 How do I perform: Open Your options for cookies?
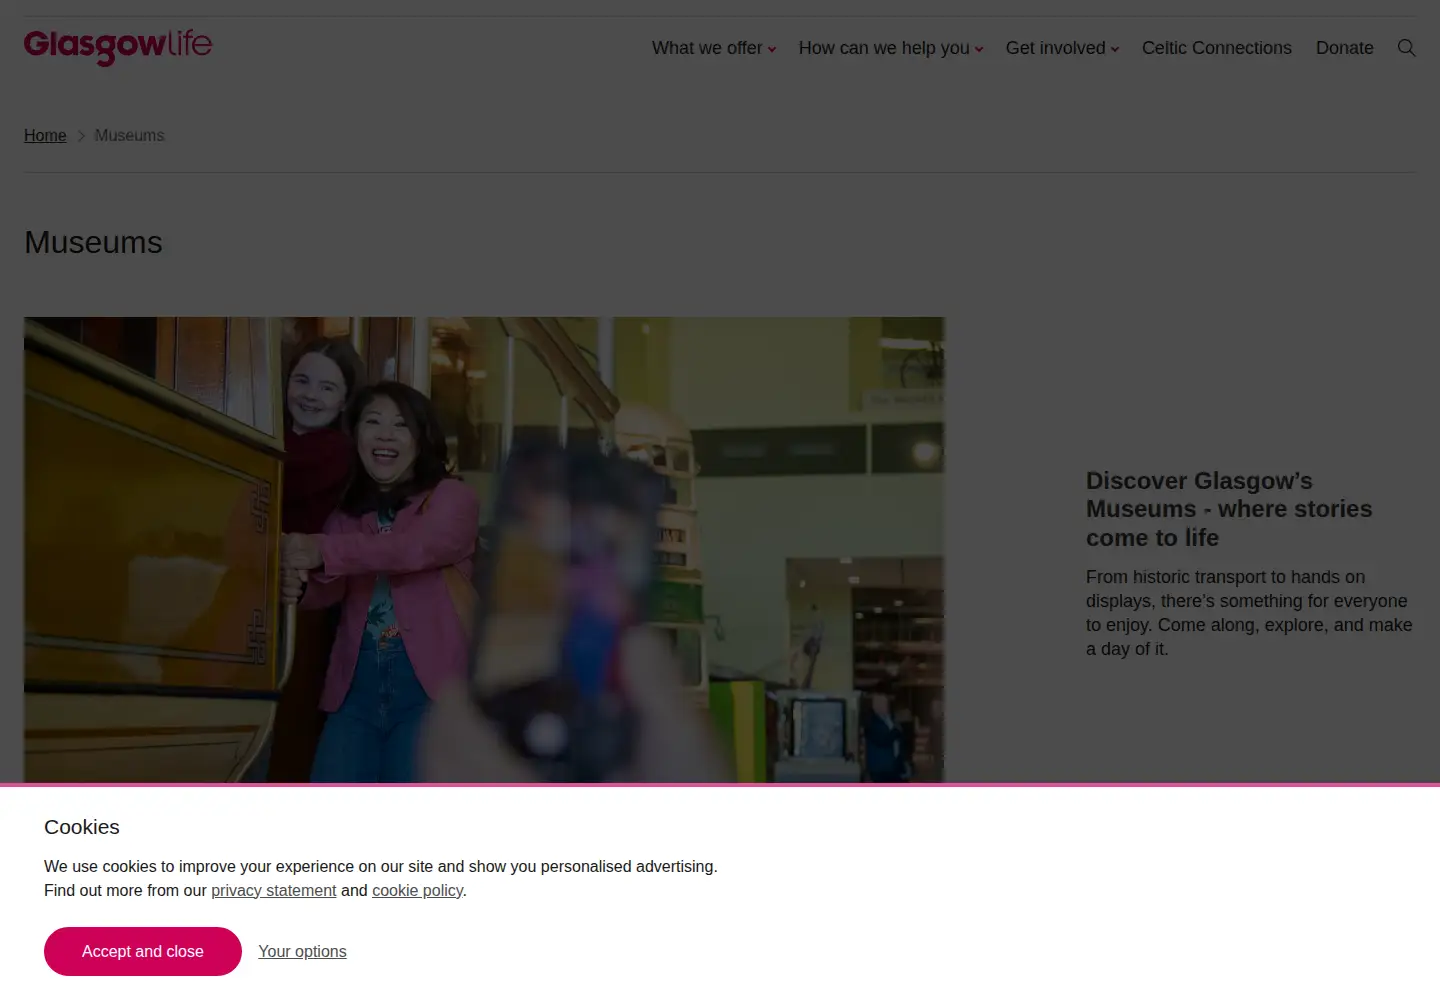[x=302, y=951]
